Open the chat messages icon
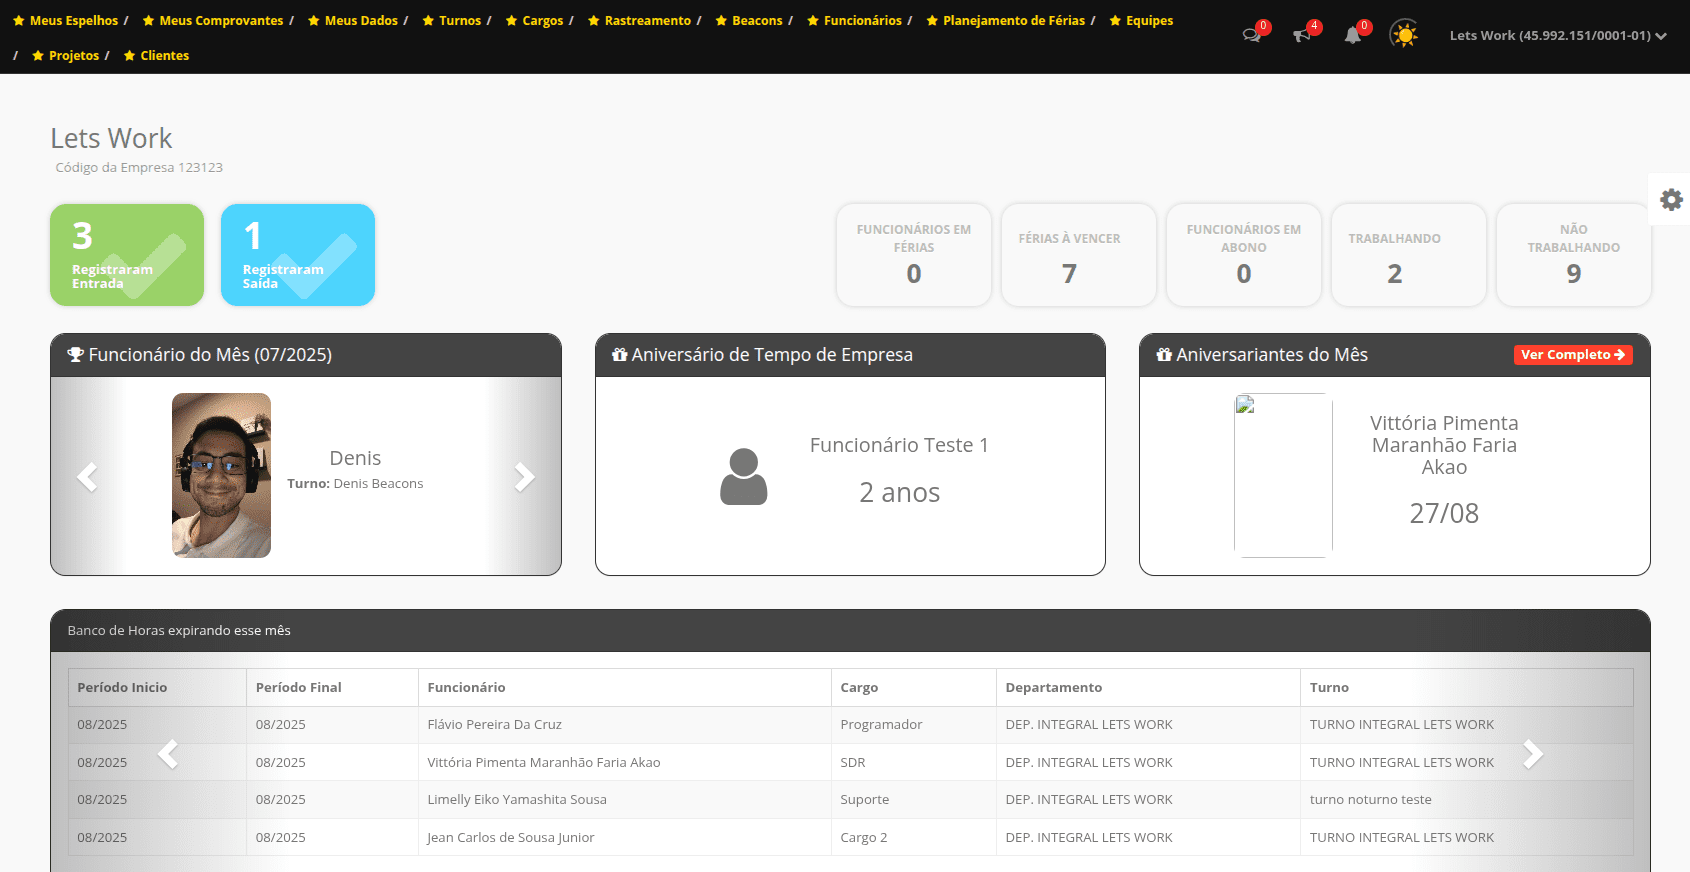This screenshot has width=1690, height=872. (x=1251, y=35)
